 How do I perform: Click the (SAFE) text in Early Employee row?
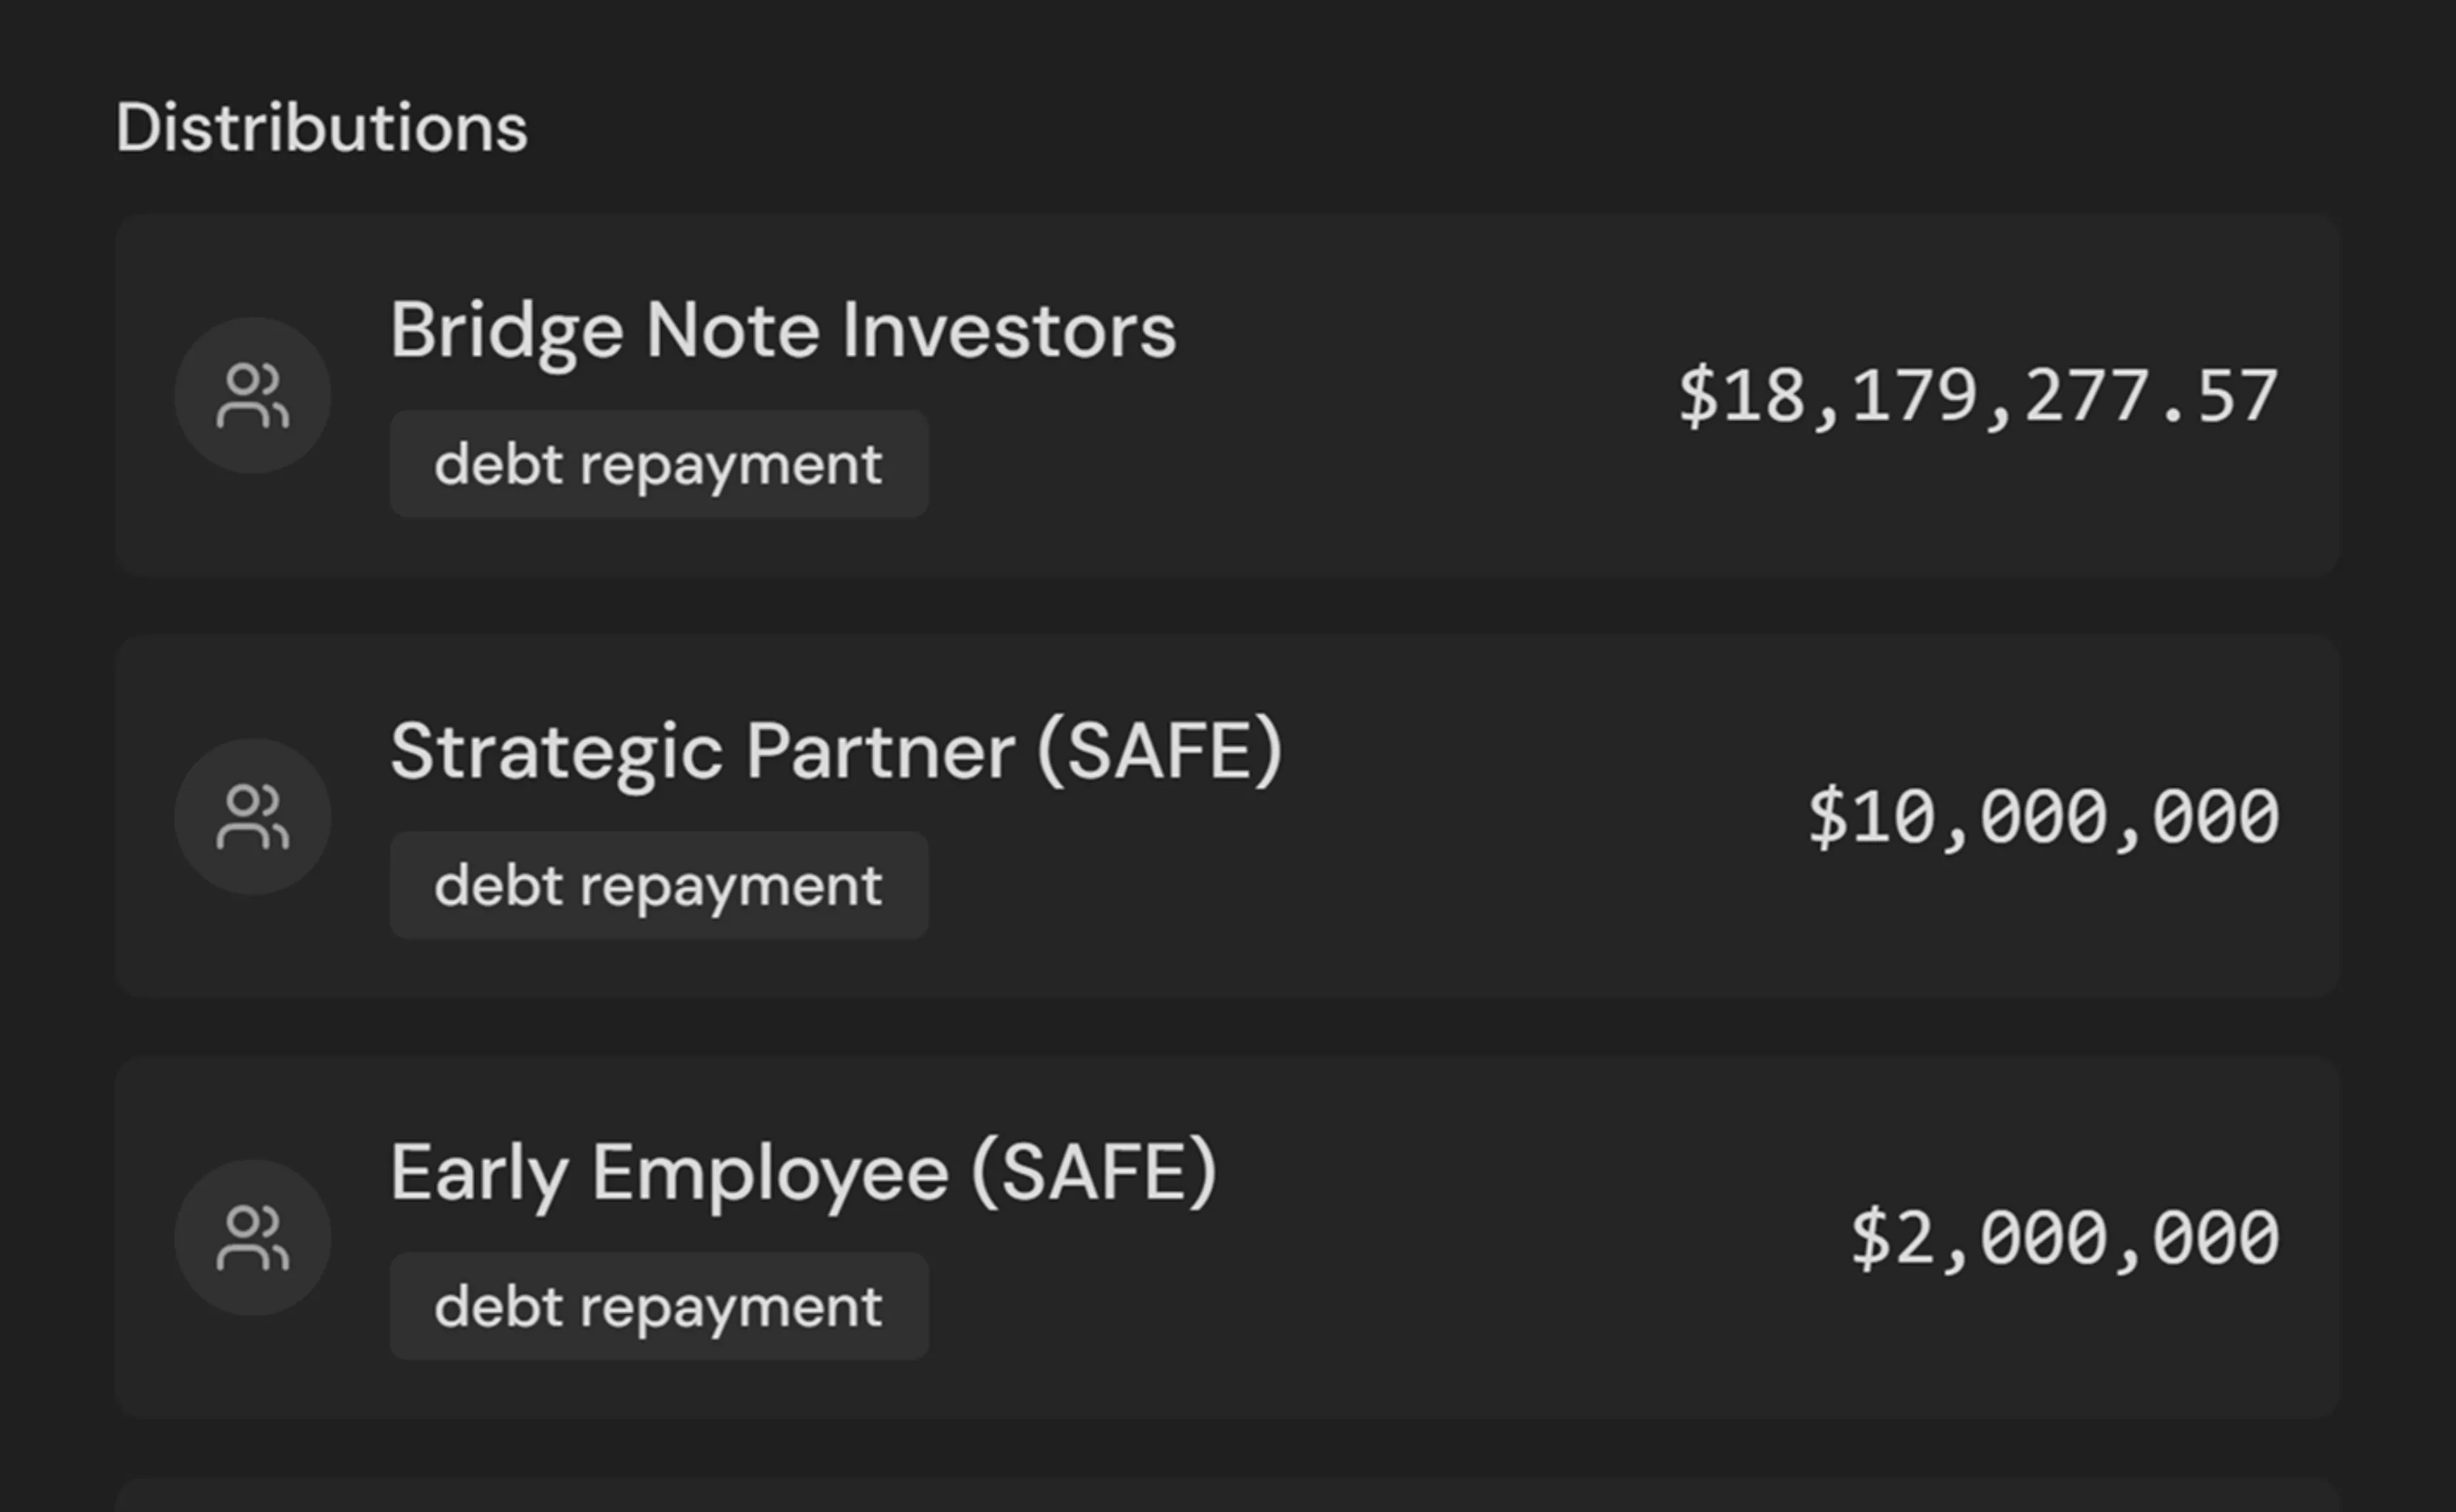click(1093, 1172)
